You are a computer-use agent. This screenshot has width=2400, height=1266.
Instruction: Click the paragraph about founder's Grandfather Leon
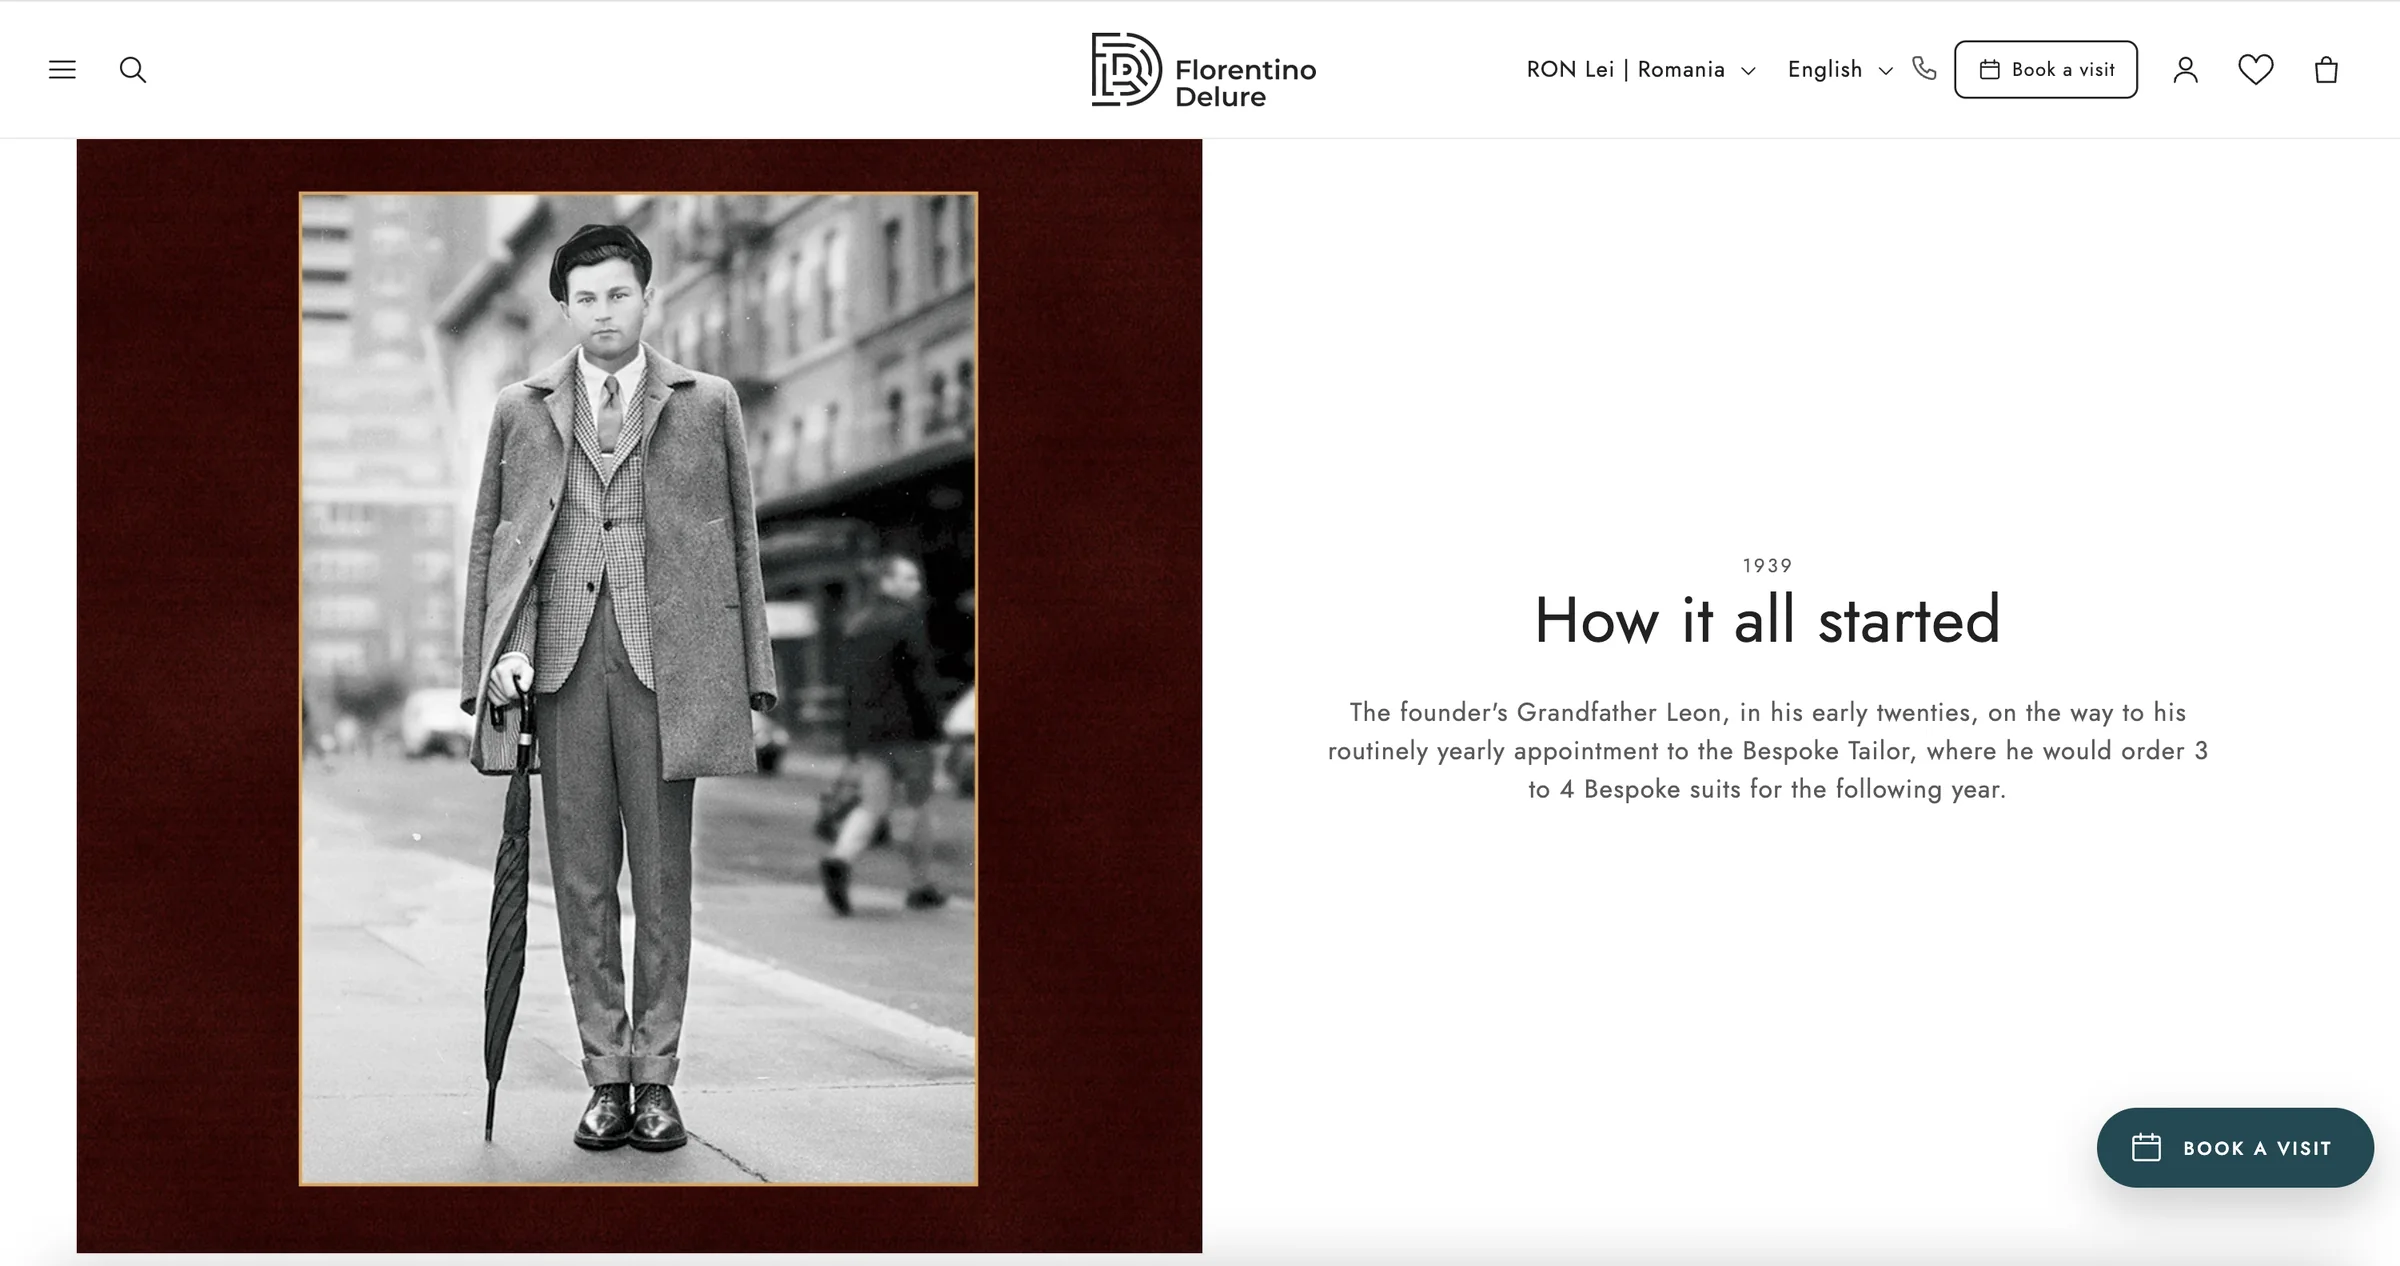pyautogui.click(x=1767, y=751)
